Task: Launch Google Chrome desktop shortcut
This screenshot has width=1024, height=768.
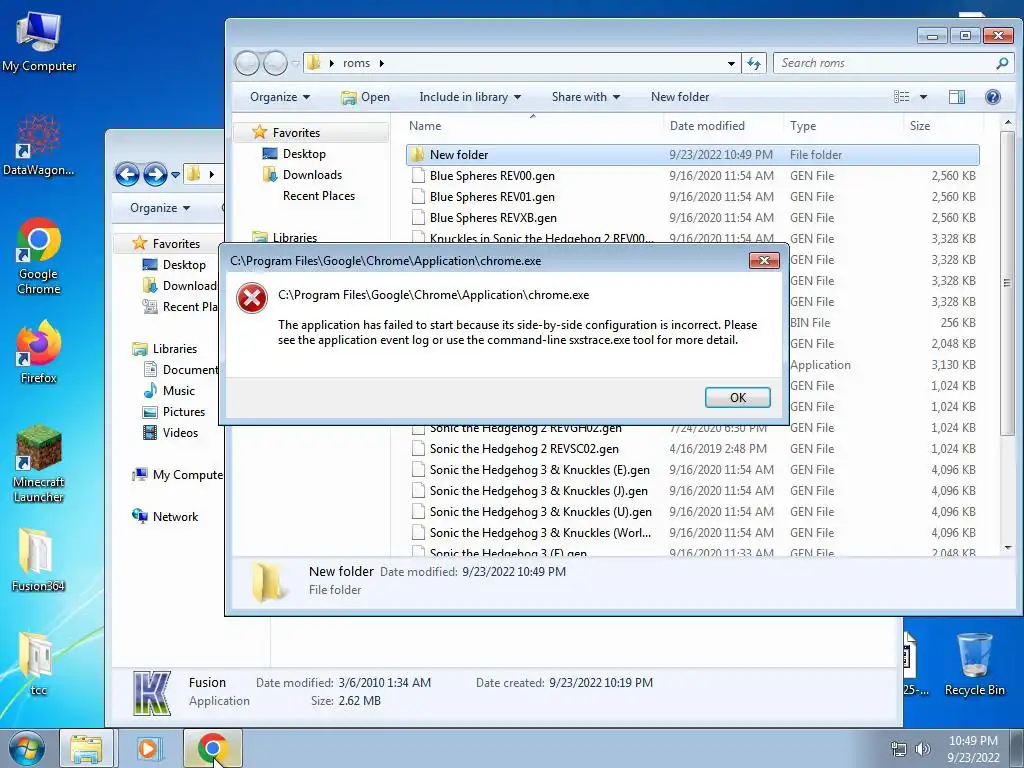Action: click(39, 256)
